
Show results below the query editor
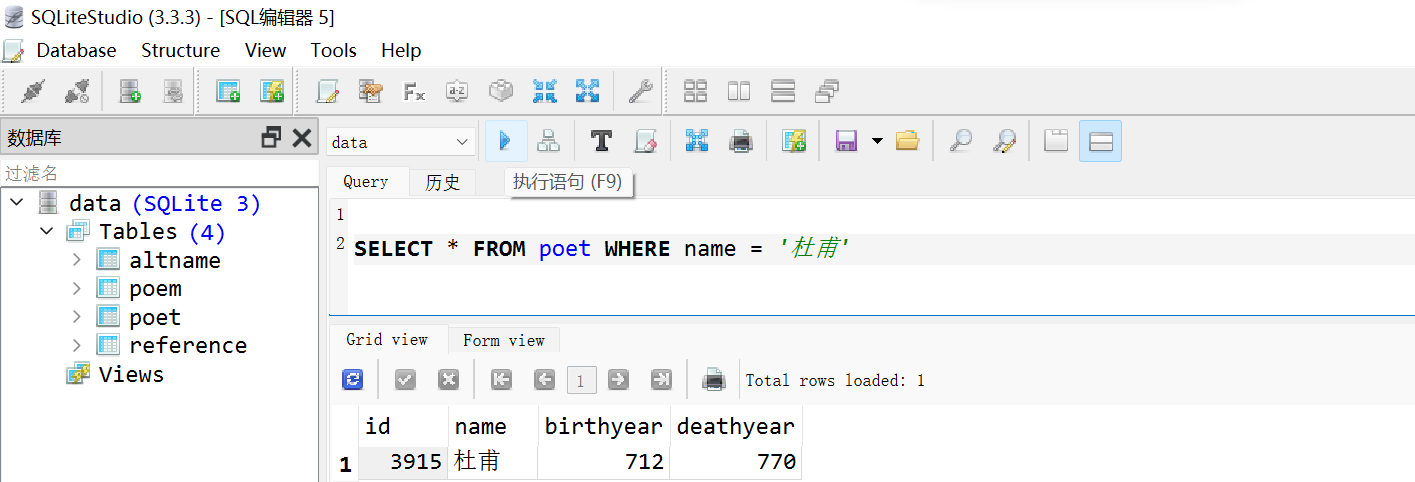point(1100,141)
